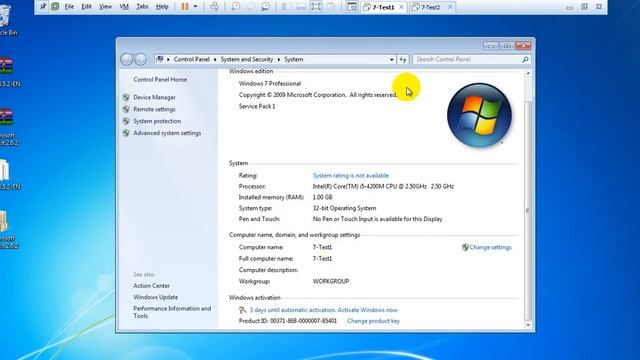Image resolution: width=640 pixels, height=360 pixels.
Task: Open the Tabs menu
Action: tap(142, 7)
